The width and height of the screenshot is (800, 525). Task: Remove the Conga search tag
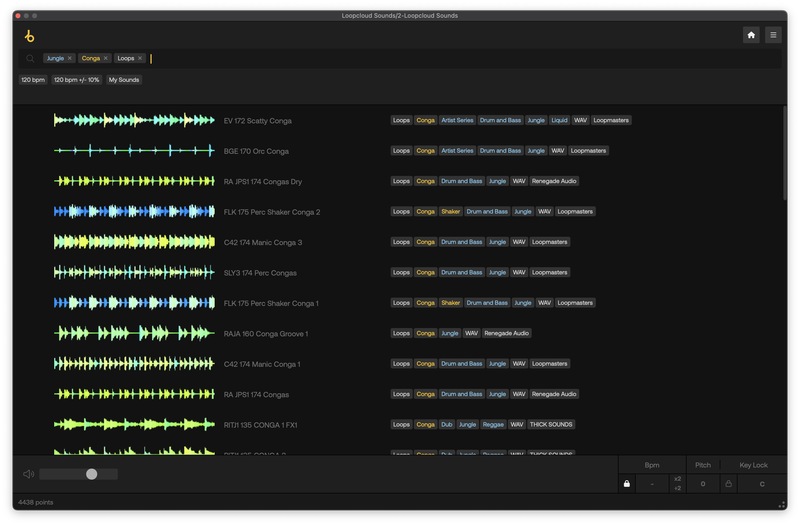(106, 59)
